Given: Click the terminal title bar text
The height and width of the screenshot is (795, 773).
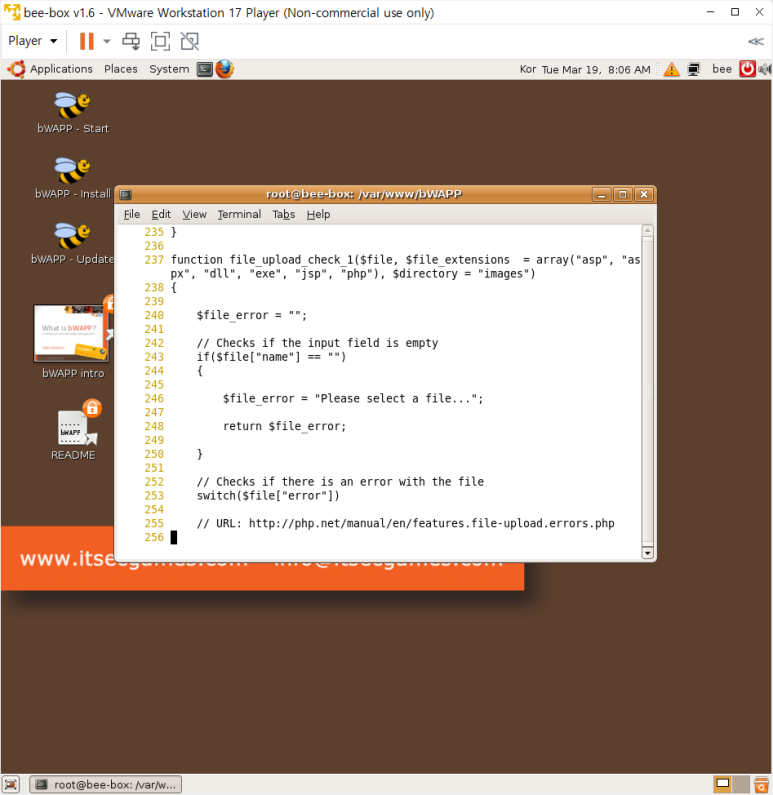Looking at the screenshot, I should point(363,194).
